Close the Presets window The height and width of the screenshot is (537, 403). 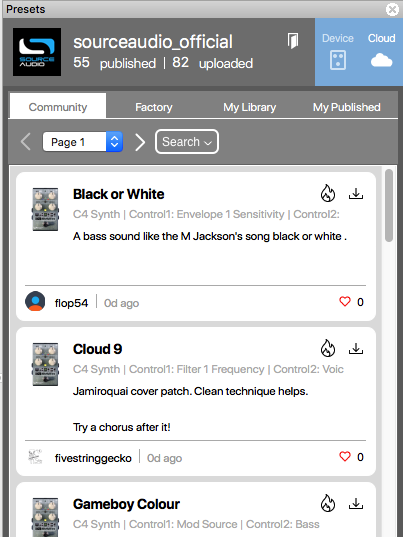pyautogui.click(x=392, y=9)
